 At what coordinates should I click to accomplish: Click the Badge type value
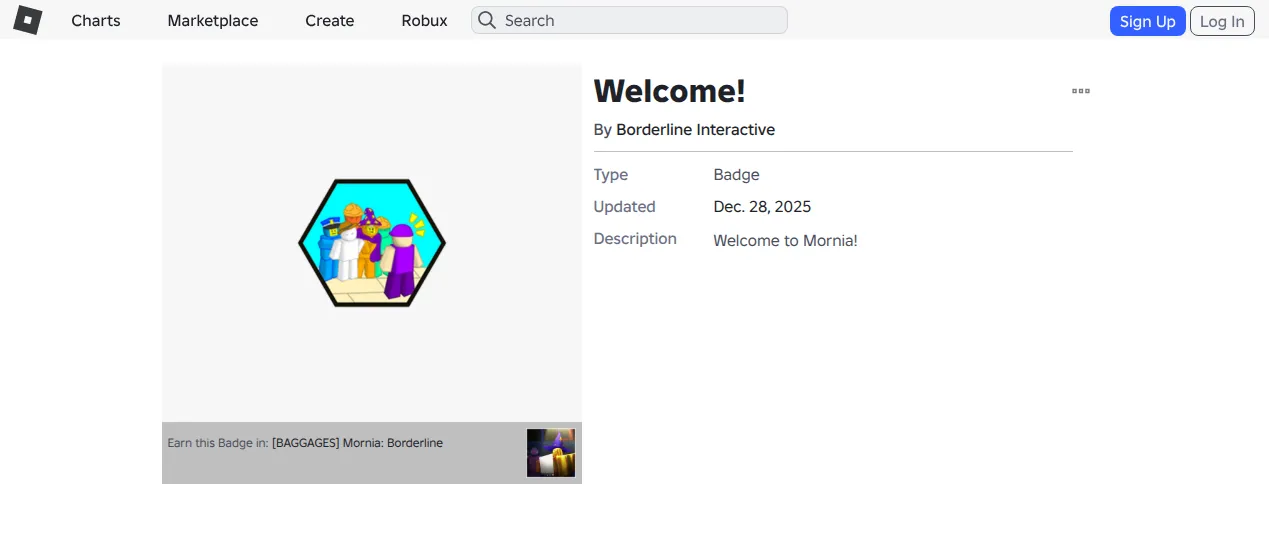tap(736, 175)
